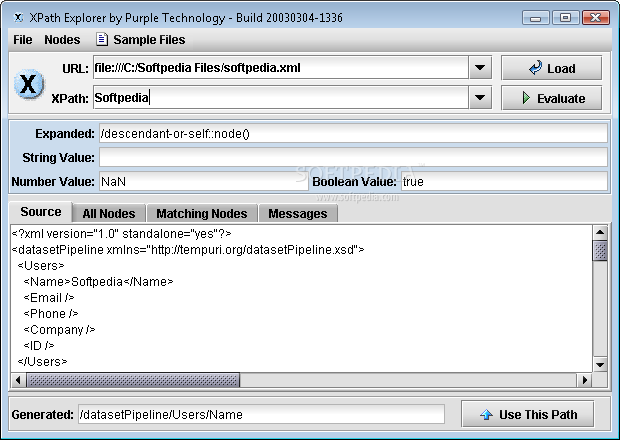
Task: Open the Sample Files menu
Action: pyautogui.click(x=141, y=40)
